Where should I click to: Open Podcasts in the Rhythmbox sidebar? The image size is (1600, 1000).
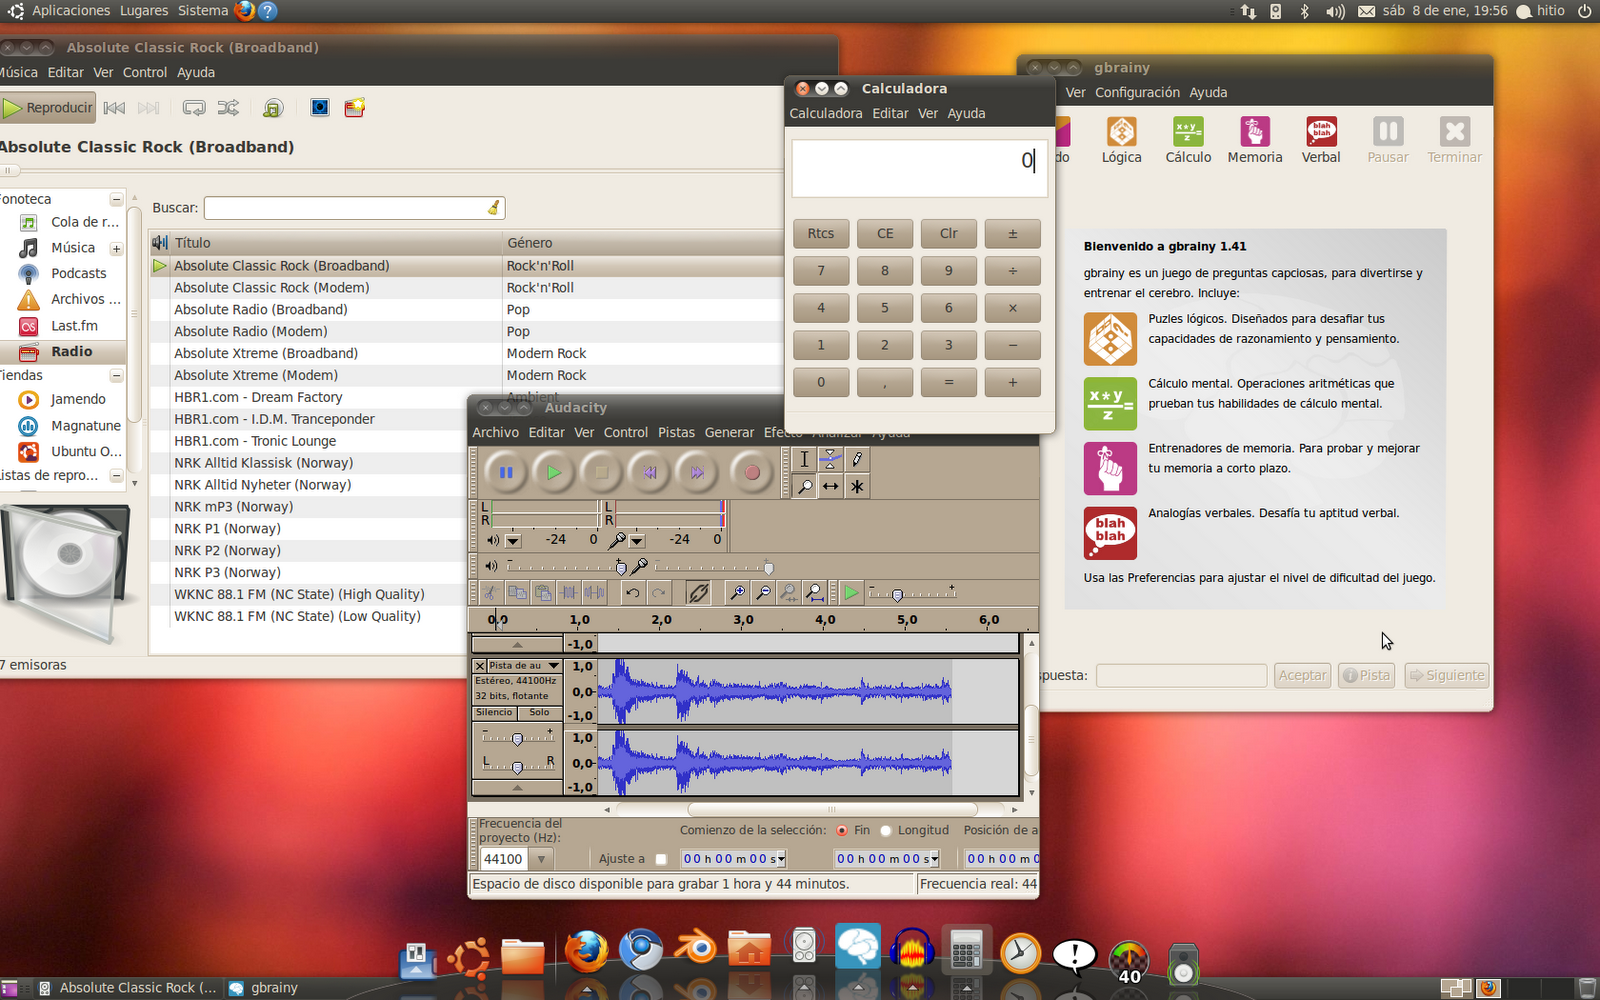pos(78,273)
